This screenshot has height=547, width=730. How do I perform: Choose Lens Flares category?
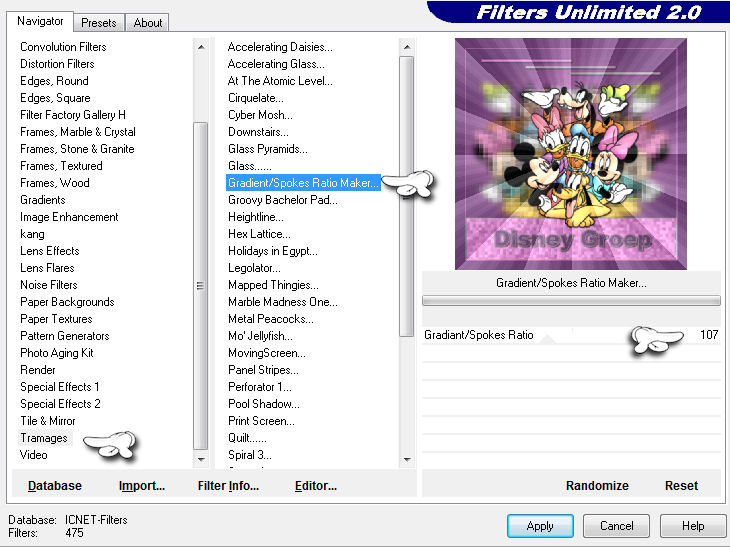(47, 268)
